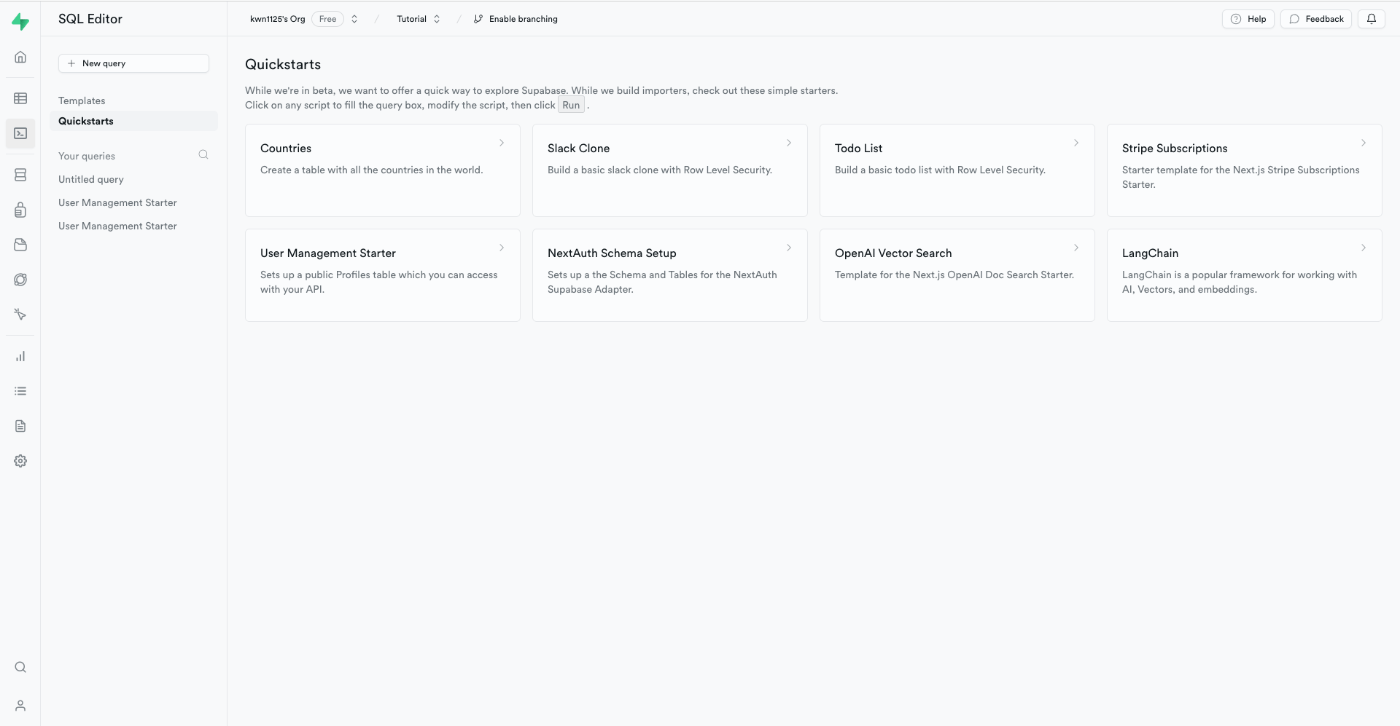The width and height of the screenshot is (1400, 726).
Task: Select the NextAuth Schema Setup title
Action: tap(612, 253)
